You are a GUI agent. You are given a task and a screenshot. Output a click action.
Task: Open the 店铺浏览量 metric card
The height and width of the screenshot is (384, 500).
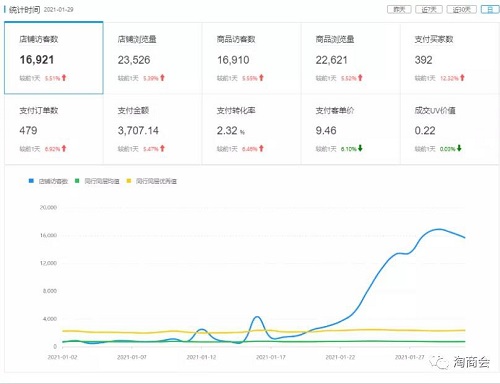point(152,58)
